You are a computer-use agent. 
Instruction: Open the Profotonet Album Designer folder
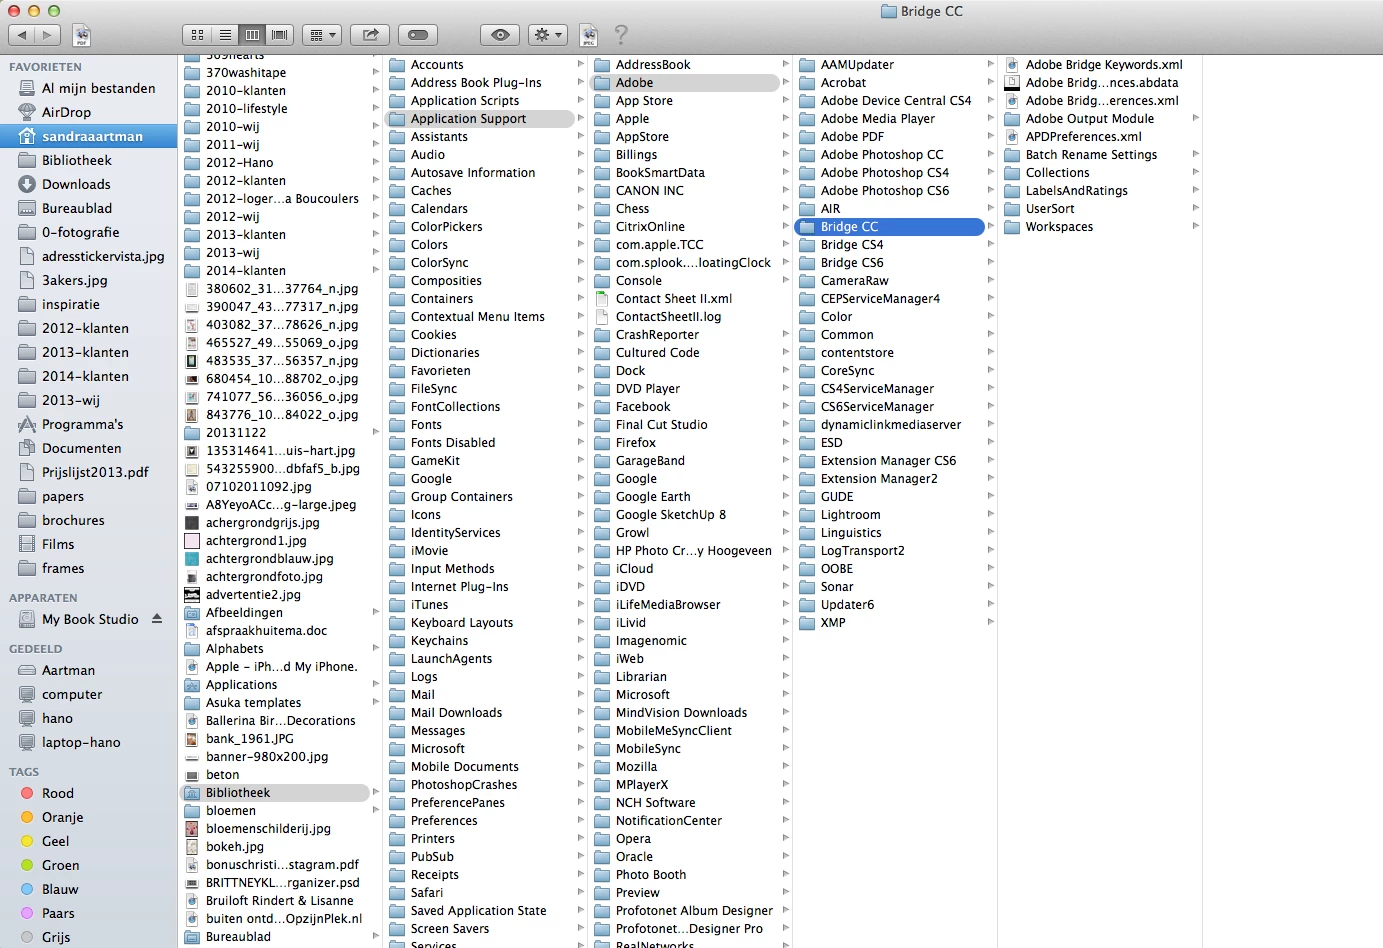(685, 910)
